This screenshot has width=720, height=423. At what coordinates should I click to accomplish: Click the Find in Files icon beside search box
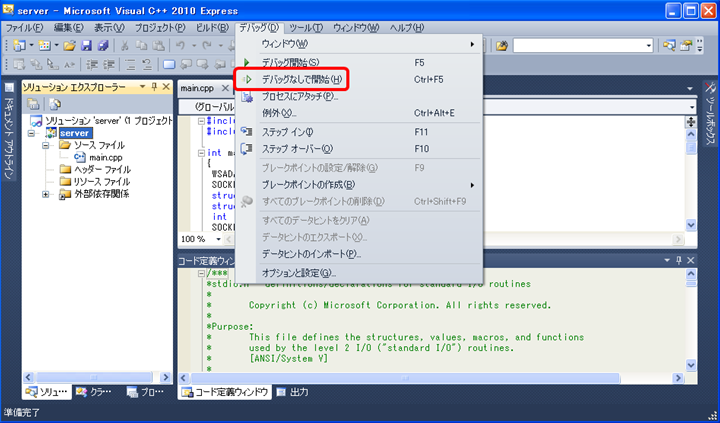point(502,45)
